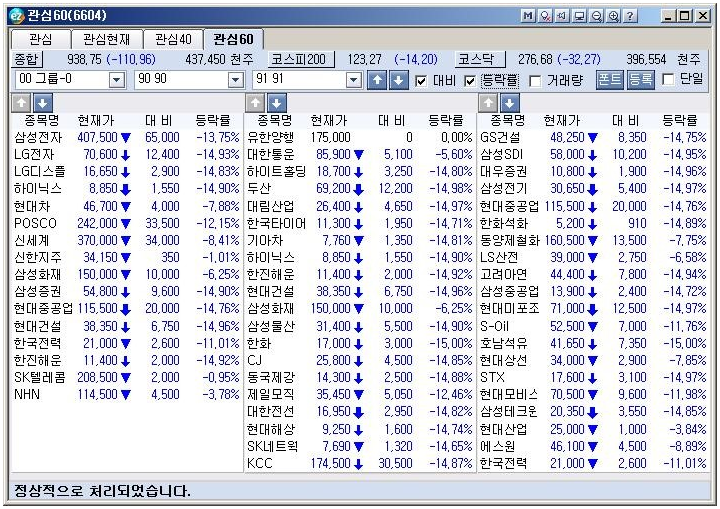Select the 관심60 tab
This screenshot has width=720, height=509.
coord(233,39)
